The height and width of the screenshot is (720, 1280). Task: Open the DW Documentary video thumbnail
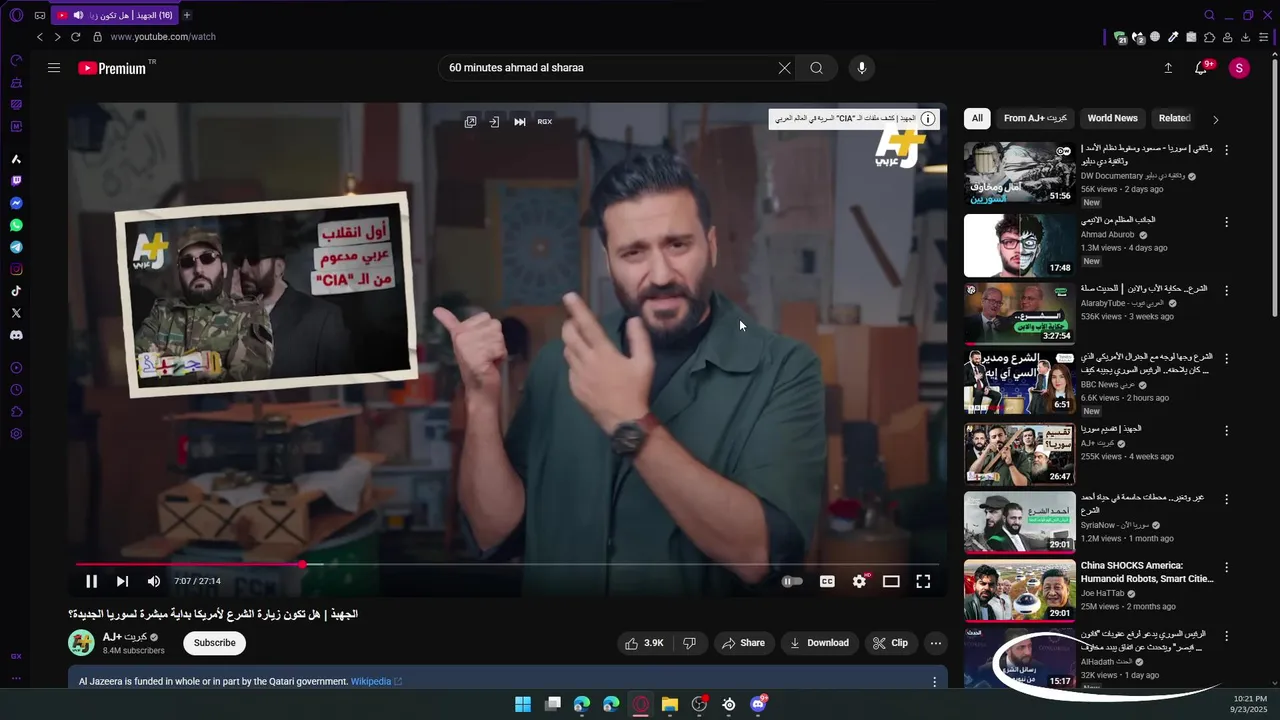[1019, 173]
